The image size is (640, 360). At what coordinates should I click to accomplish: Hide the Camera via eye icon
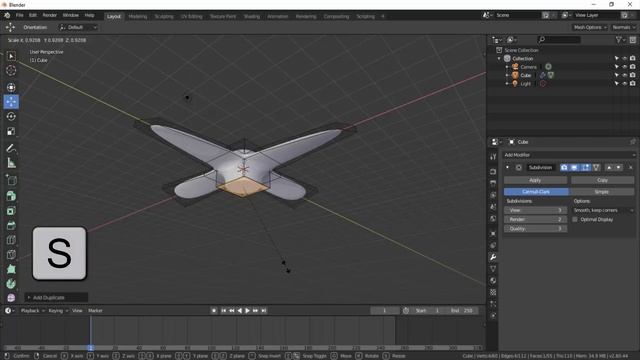click(x=624, y=67)
